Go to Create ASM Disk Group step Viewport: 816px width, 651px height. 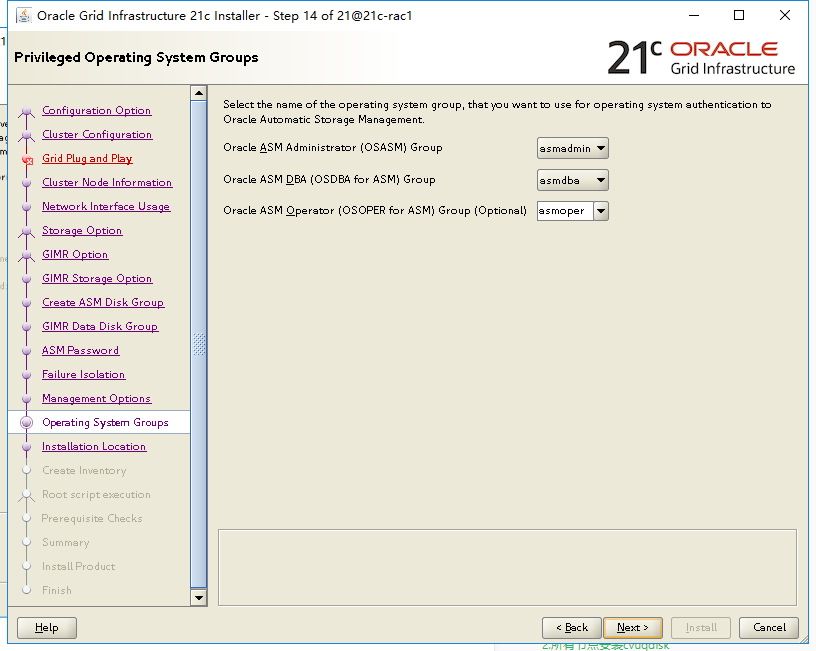(x=104, y=302)
